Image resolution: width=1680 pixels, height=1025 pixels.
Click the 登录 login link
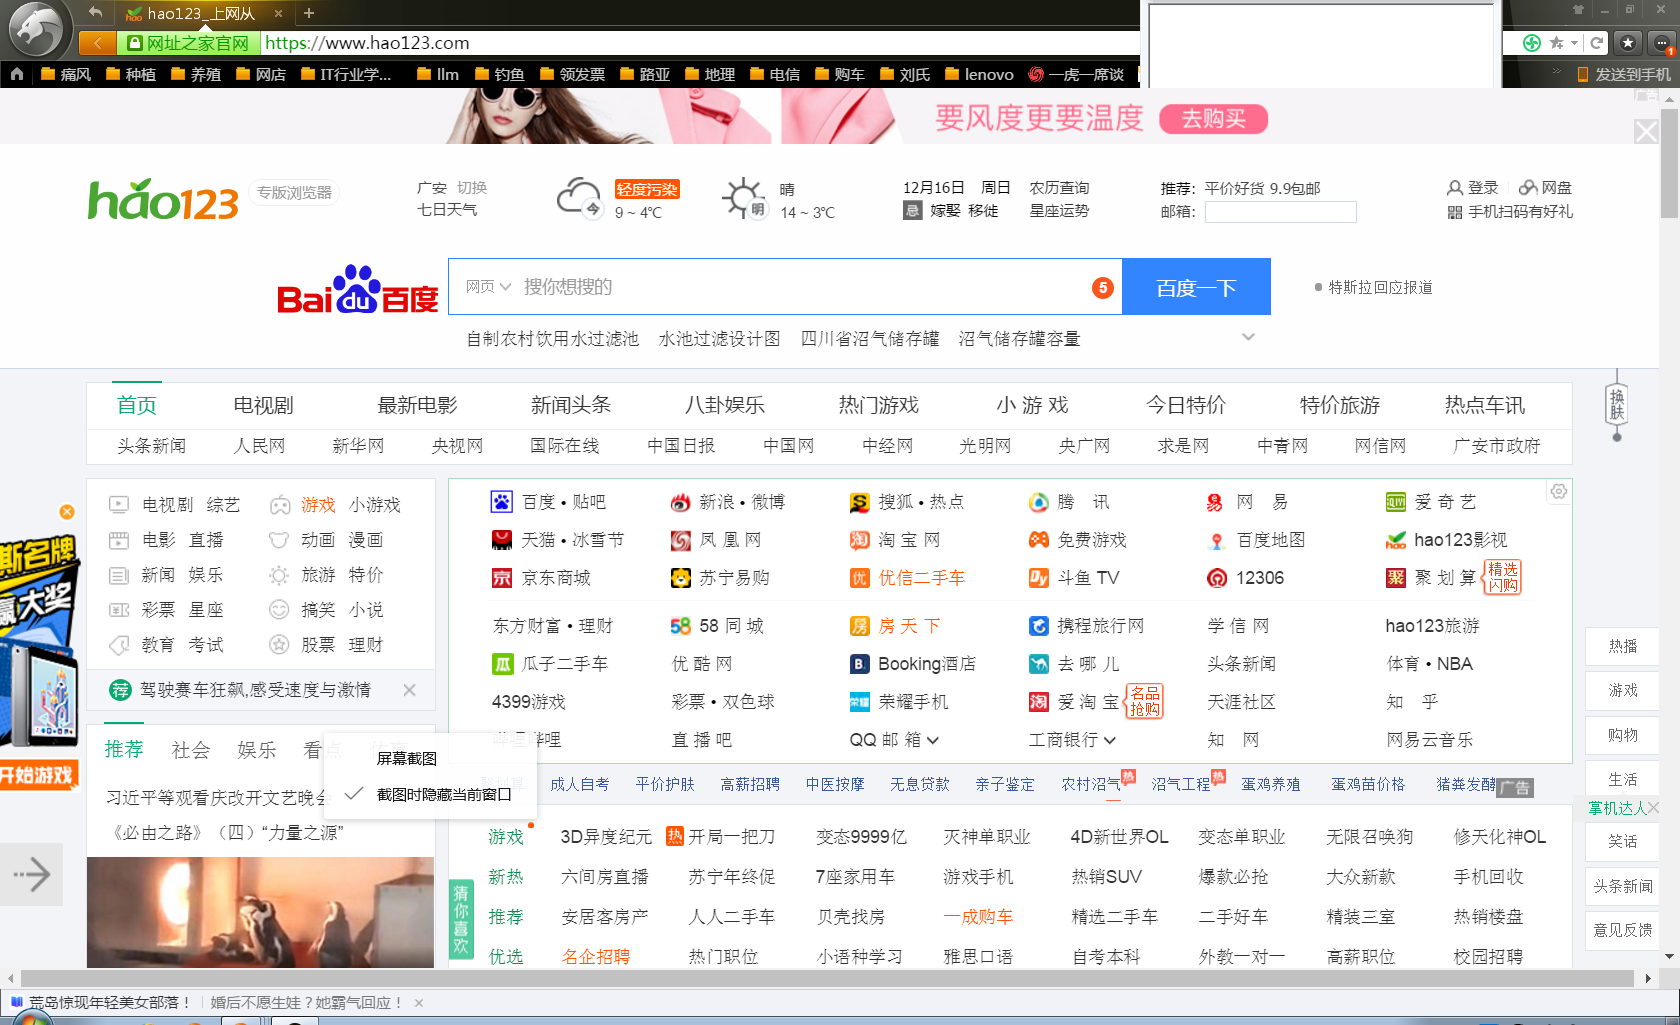1473,188
